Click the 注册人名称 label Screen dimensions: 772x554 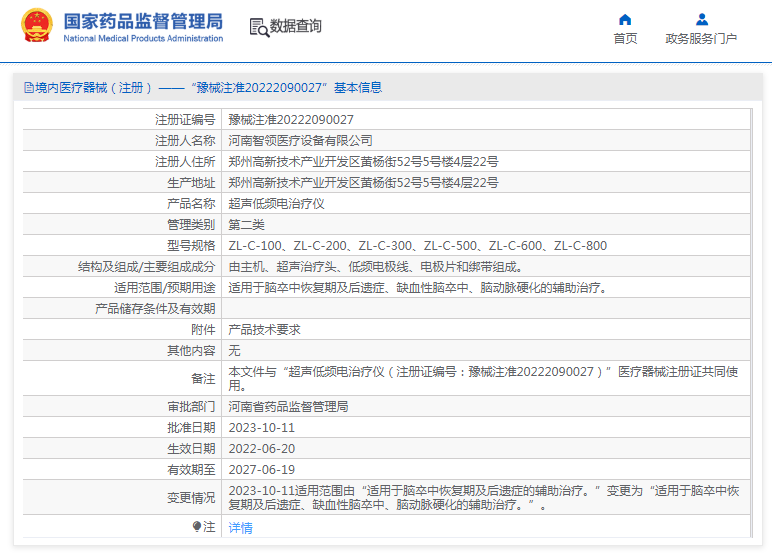(185, 141)
